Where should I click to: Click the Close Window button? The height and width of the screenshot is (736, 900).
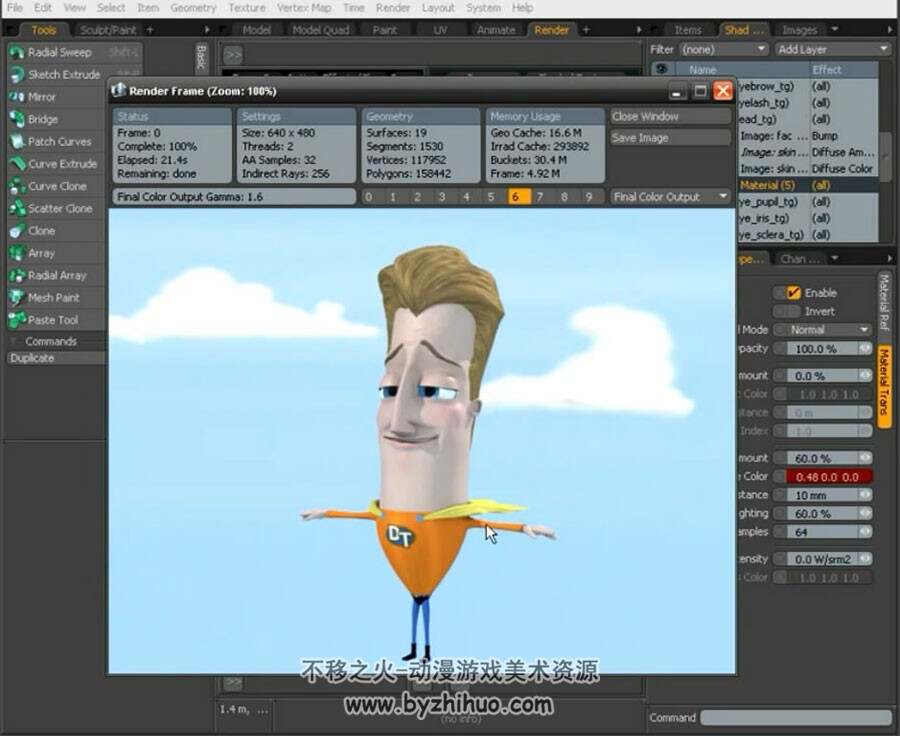(670, 117)
